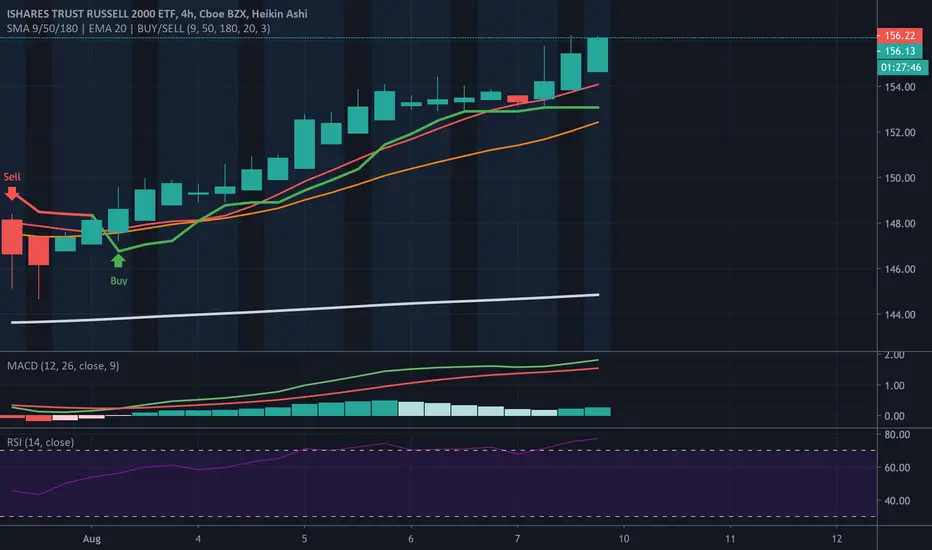Click date 4 on time axis
This screenshot has height=550, width=932.
click(x=198, y=539)
